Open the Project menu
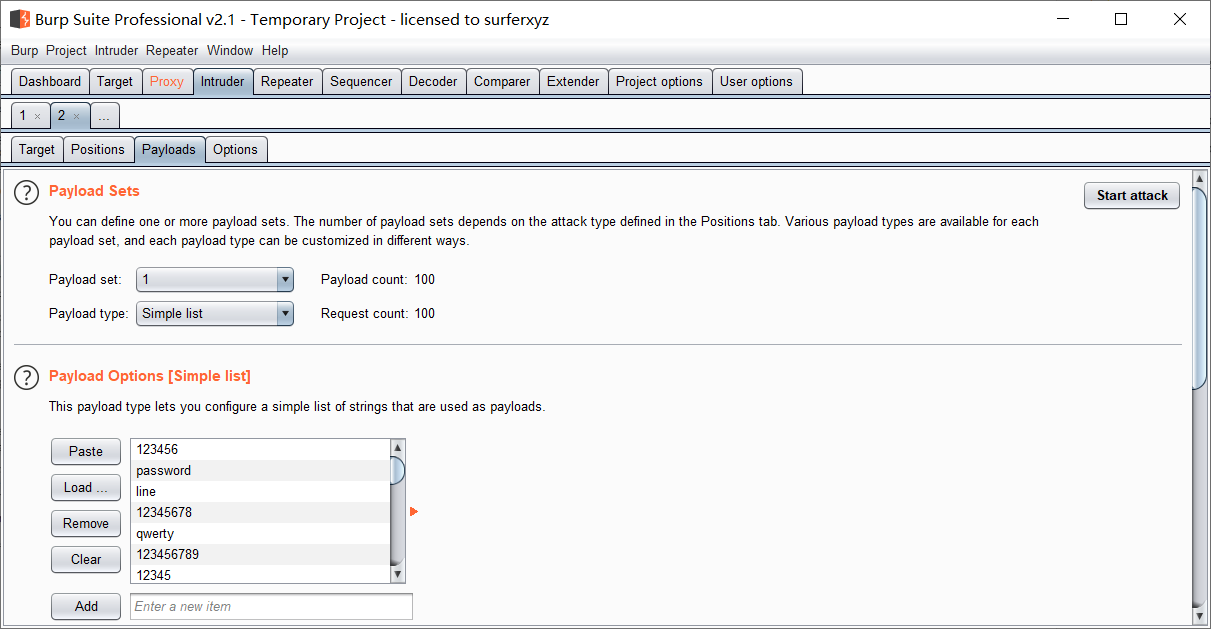The image size is (1211, 629). tap(66, 50)
